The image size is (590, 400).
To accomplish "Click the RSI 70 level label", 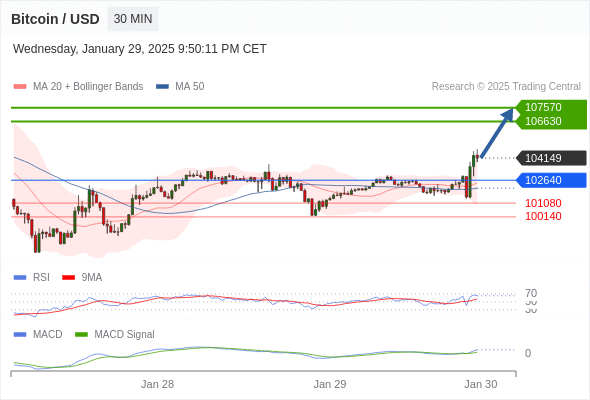I will point(531,293).
